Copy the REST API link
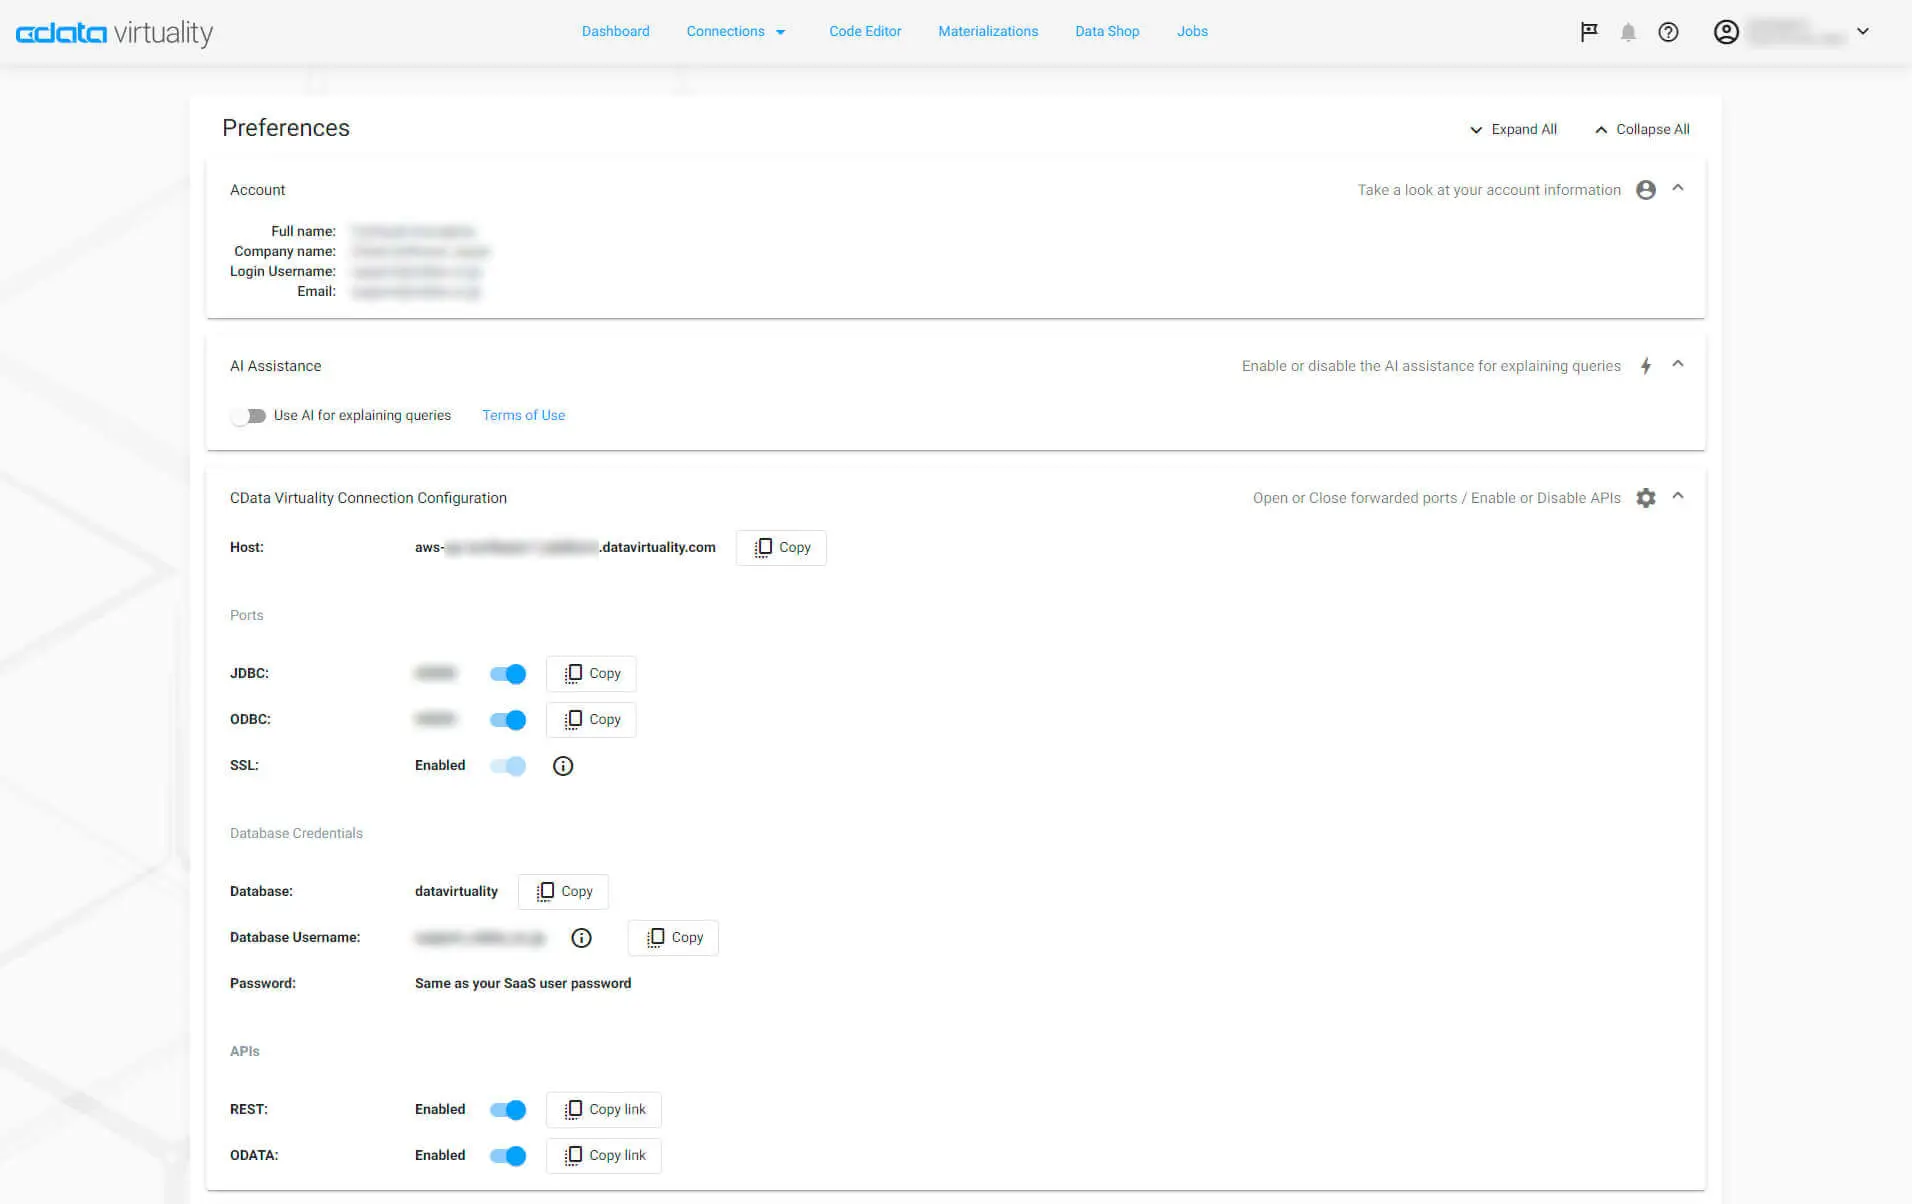This screenshot has width=1912, height=1204. click(x=604, y=1110)
